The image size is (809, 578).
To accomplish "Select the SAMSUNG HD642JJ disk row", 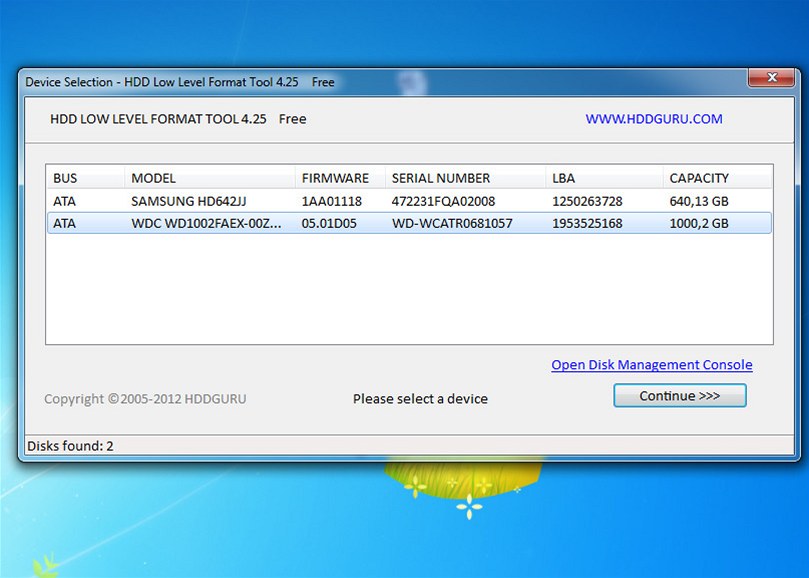I will coord(409,201).
